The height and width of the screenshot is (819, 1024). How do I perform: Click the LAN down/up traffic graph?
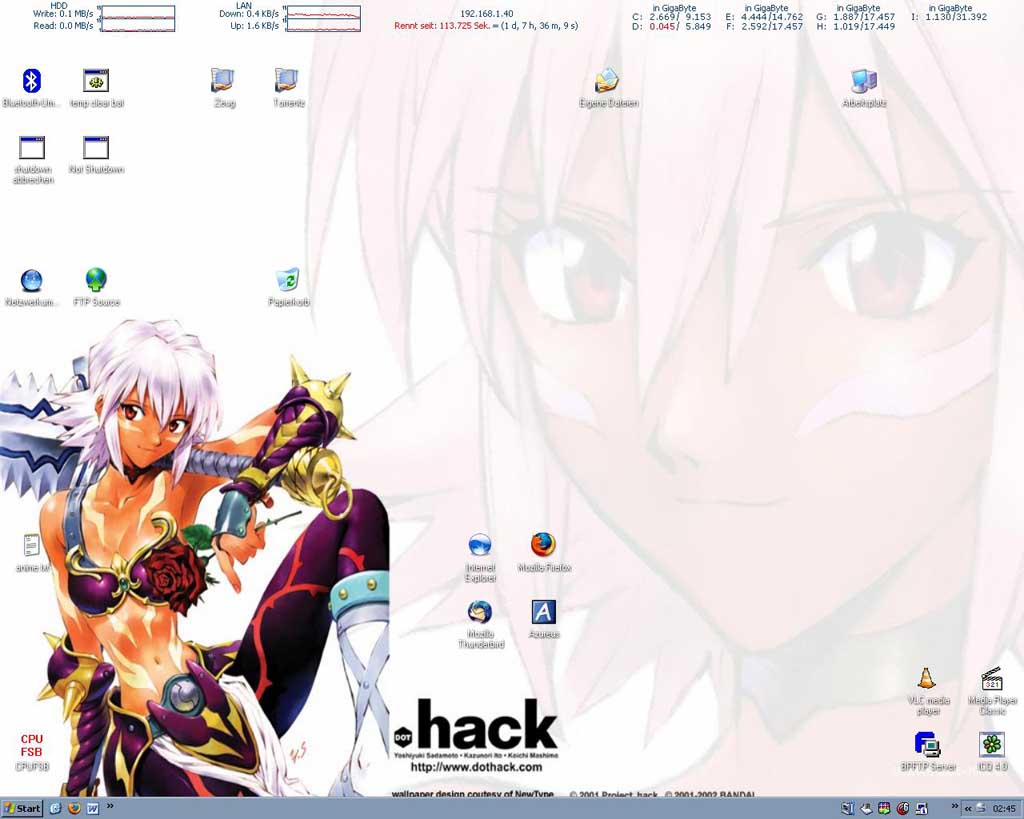(323, 18)
